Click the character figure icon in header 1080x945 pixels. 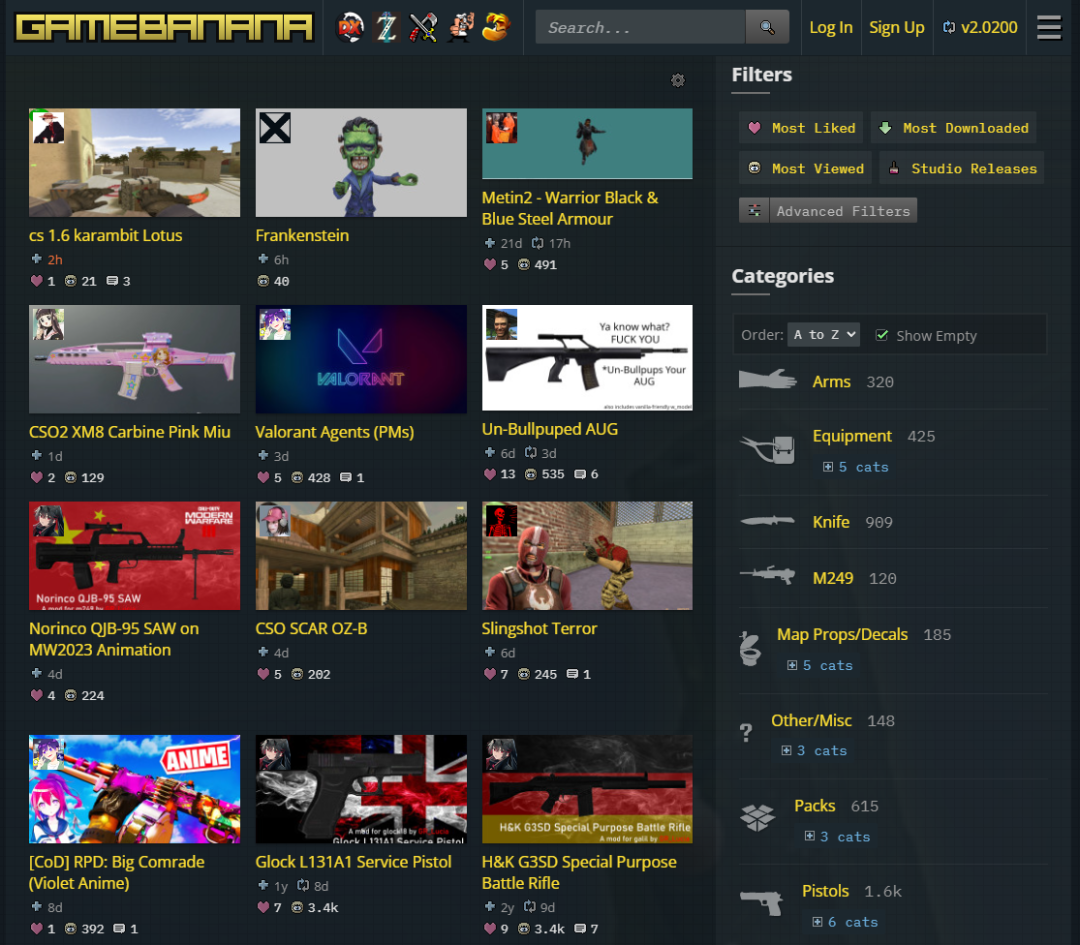click(459, 28)
